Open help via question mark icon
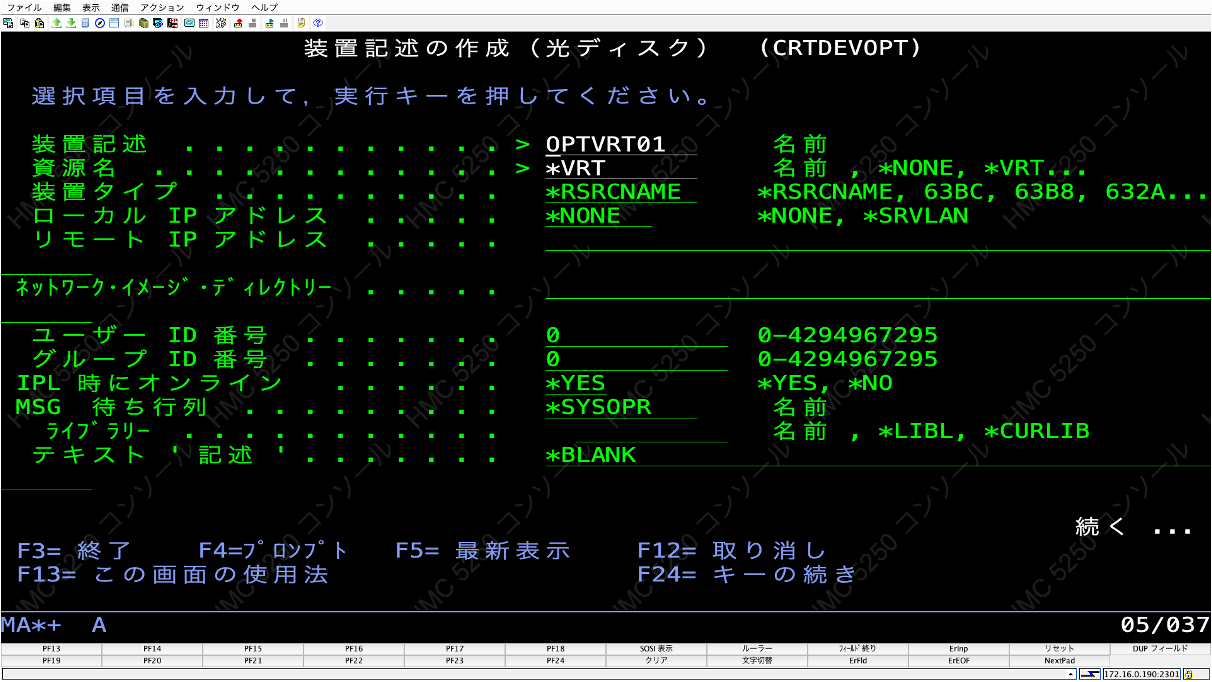Screen dimensions: 1212x682 tap(317, 22)
